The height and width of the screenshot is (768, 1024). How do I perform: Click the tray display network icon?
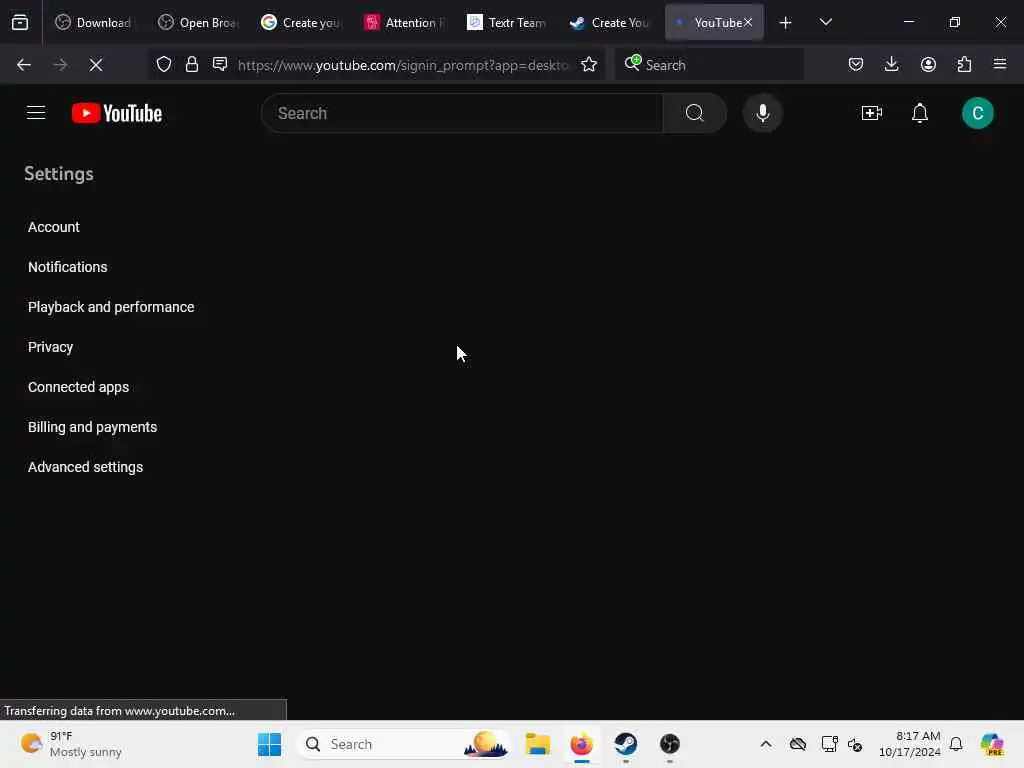829,744
